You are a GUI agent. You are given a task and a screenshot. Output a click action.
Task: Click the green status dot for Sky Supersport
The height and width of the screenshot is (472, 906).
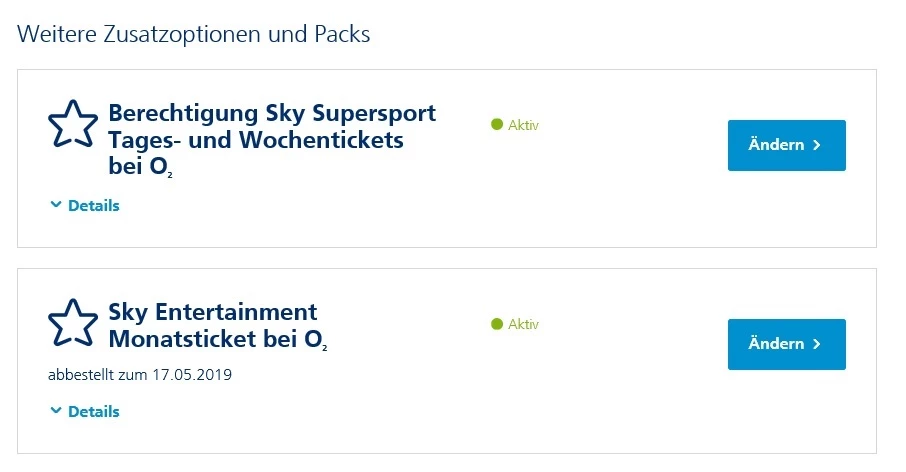tap(497, 125)
